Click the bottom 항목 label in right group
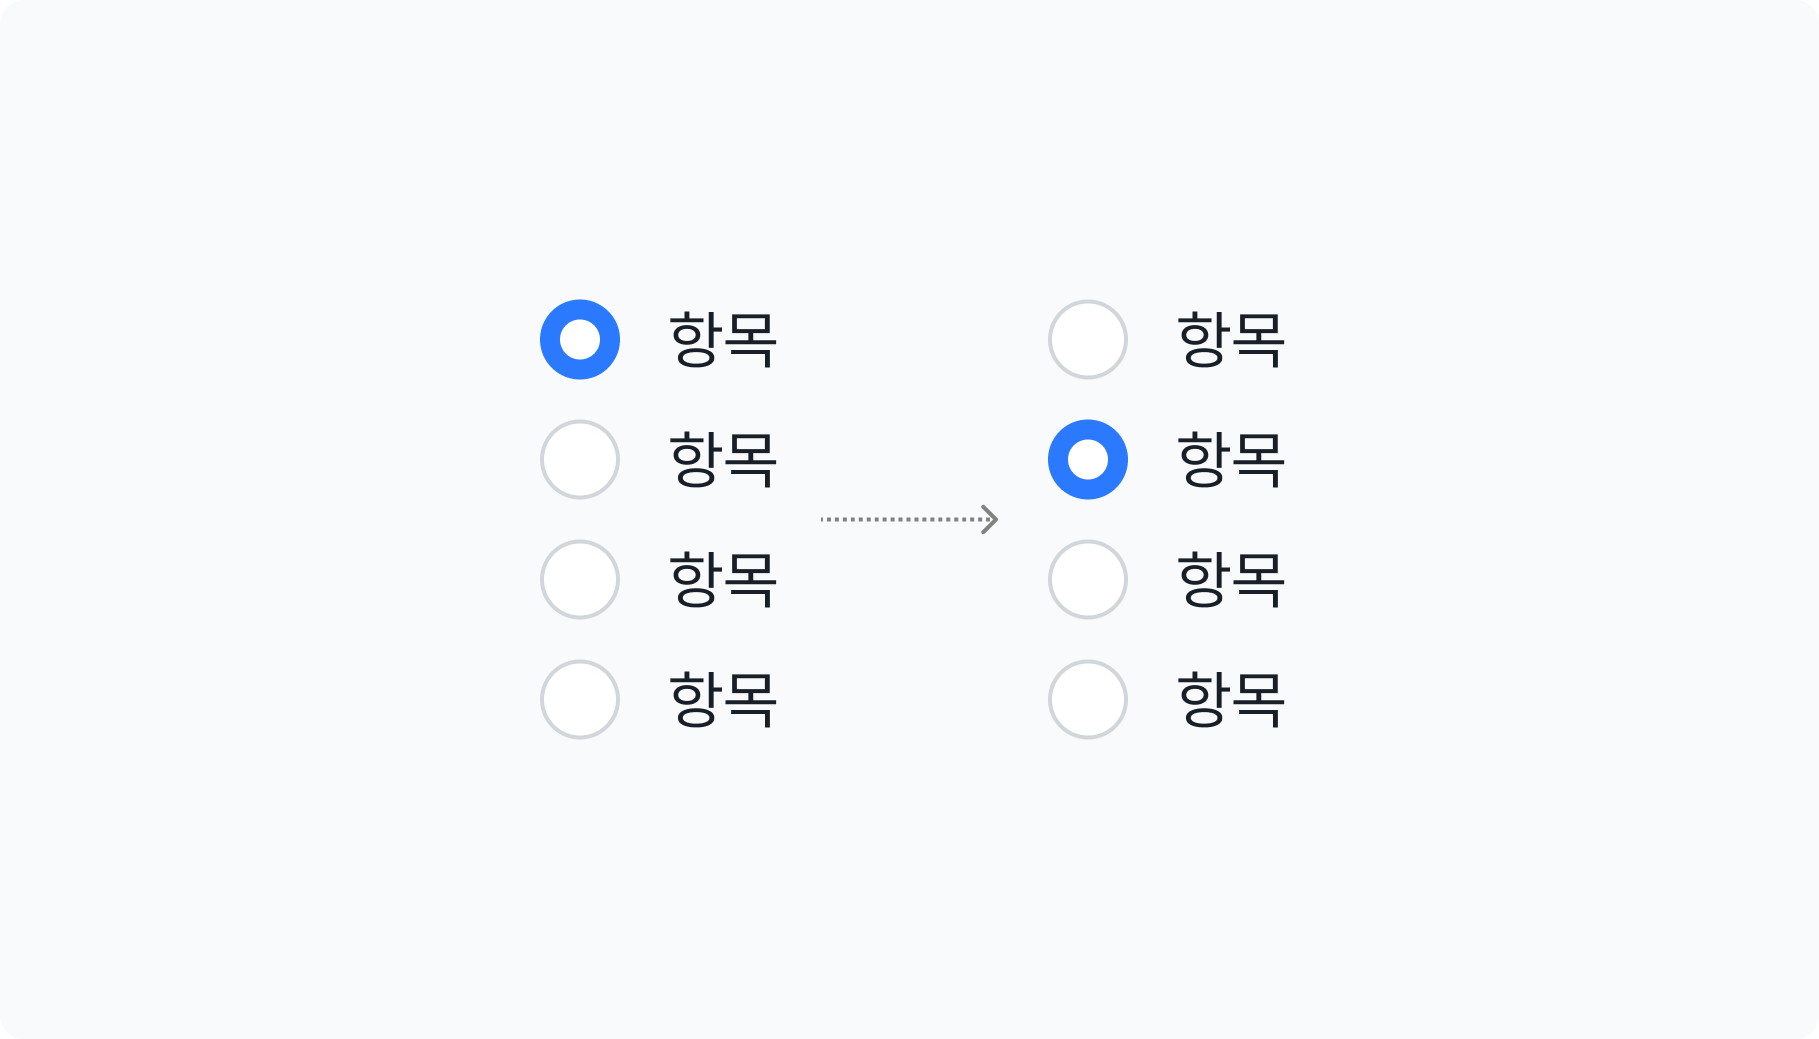Image resolution: width=1819 pixels, height=1039 pixels. (1231, 699)
